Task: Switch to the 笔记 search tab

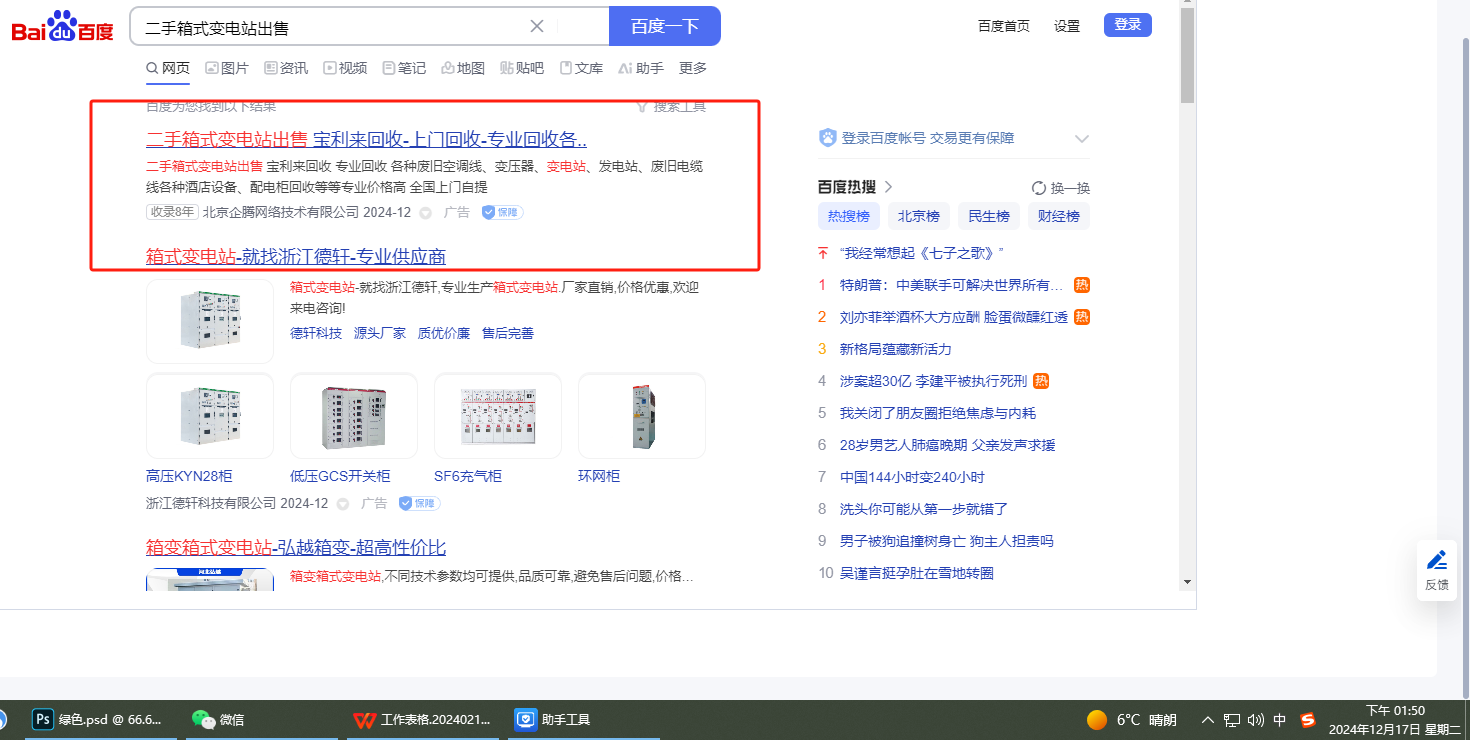Action: coord(404,68)
